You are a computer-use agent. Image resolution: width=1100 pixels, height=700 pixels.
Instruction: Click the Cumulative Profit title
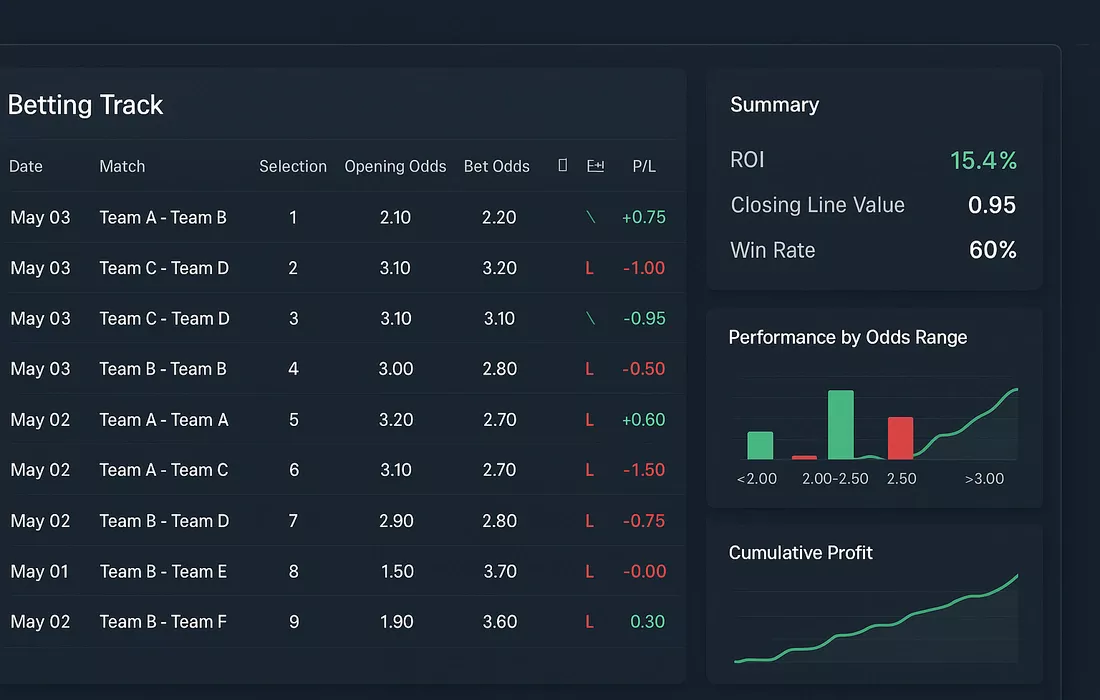click(800, 553)
